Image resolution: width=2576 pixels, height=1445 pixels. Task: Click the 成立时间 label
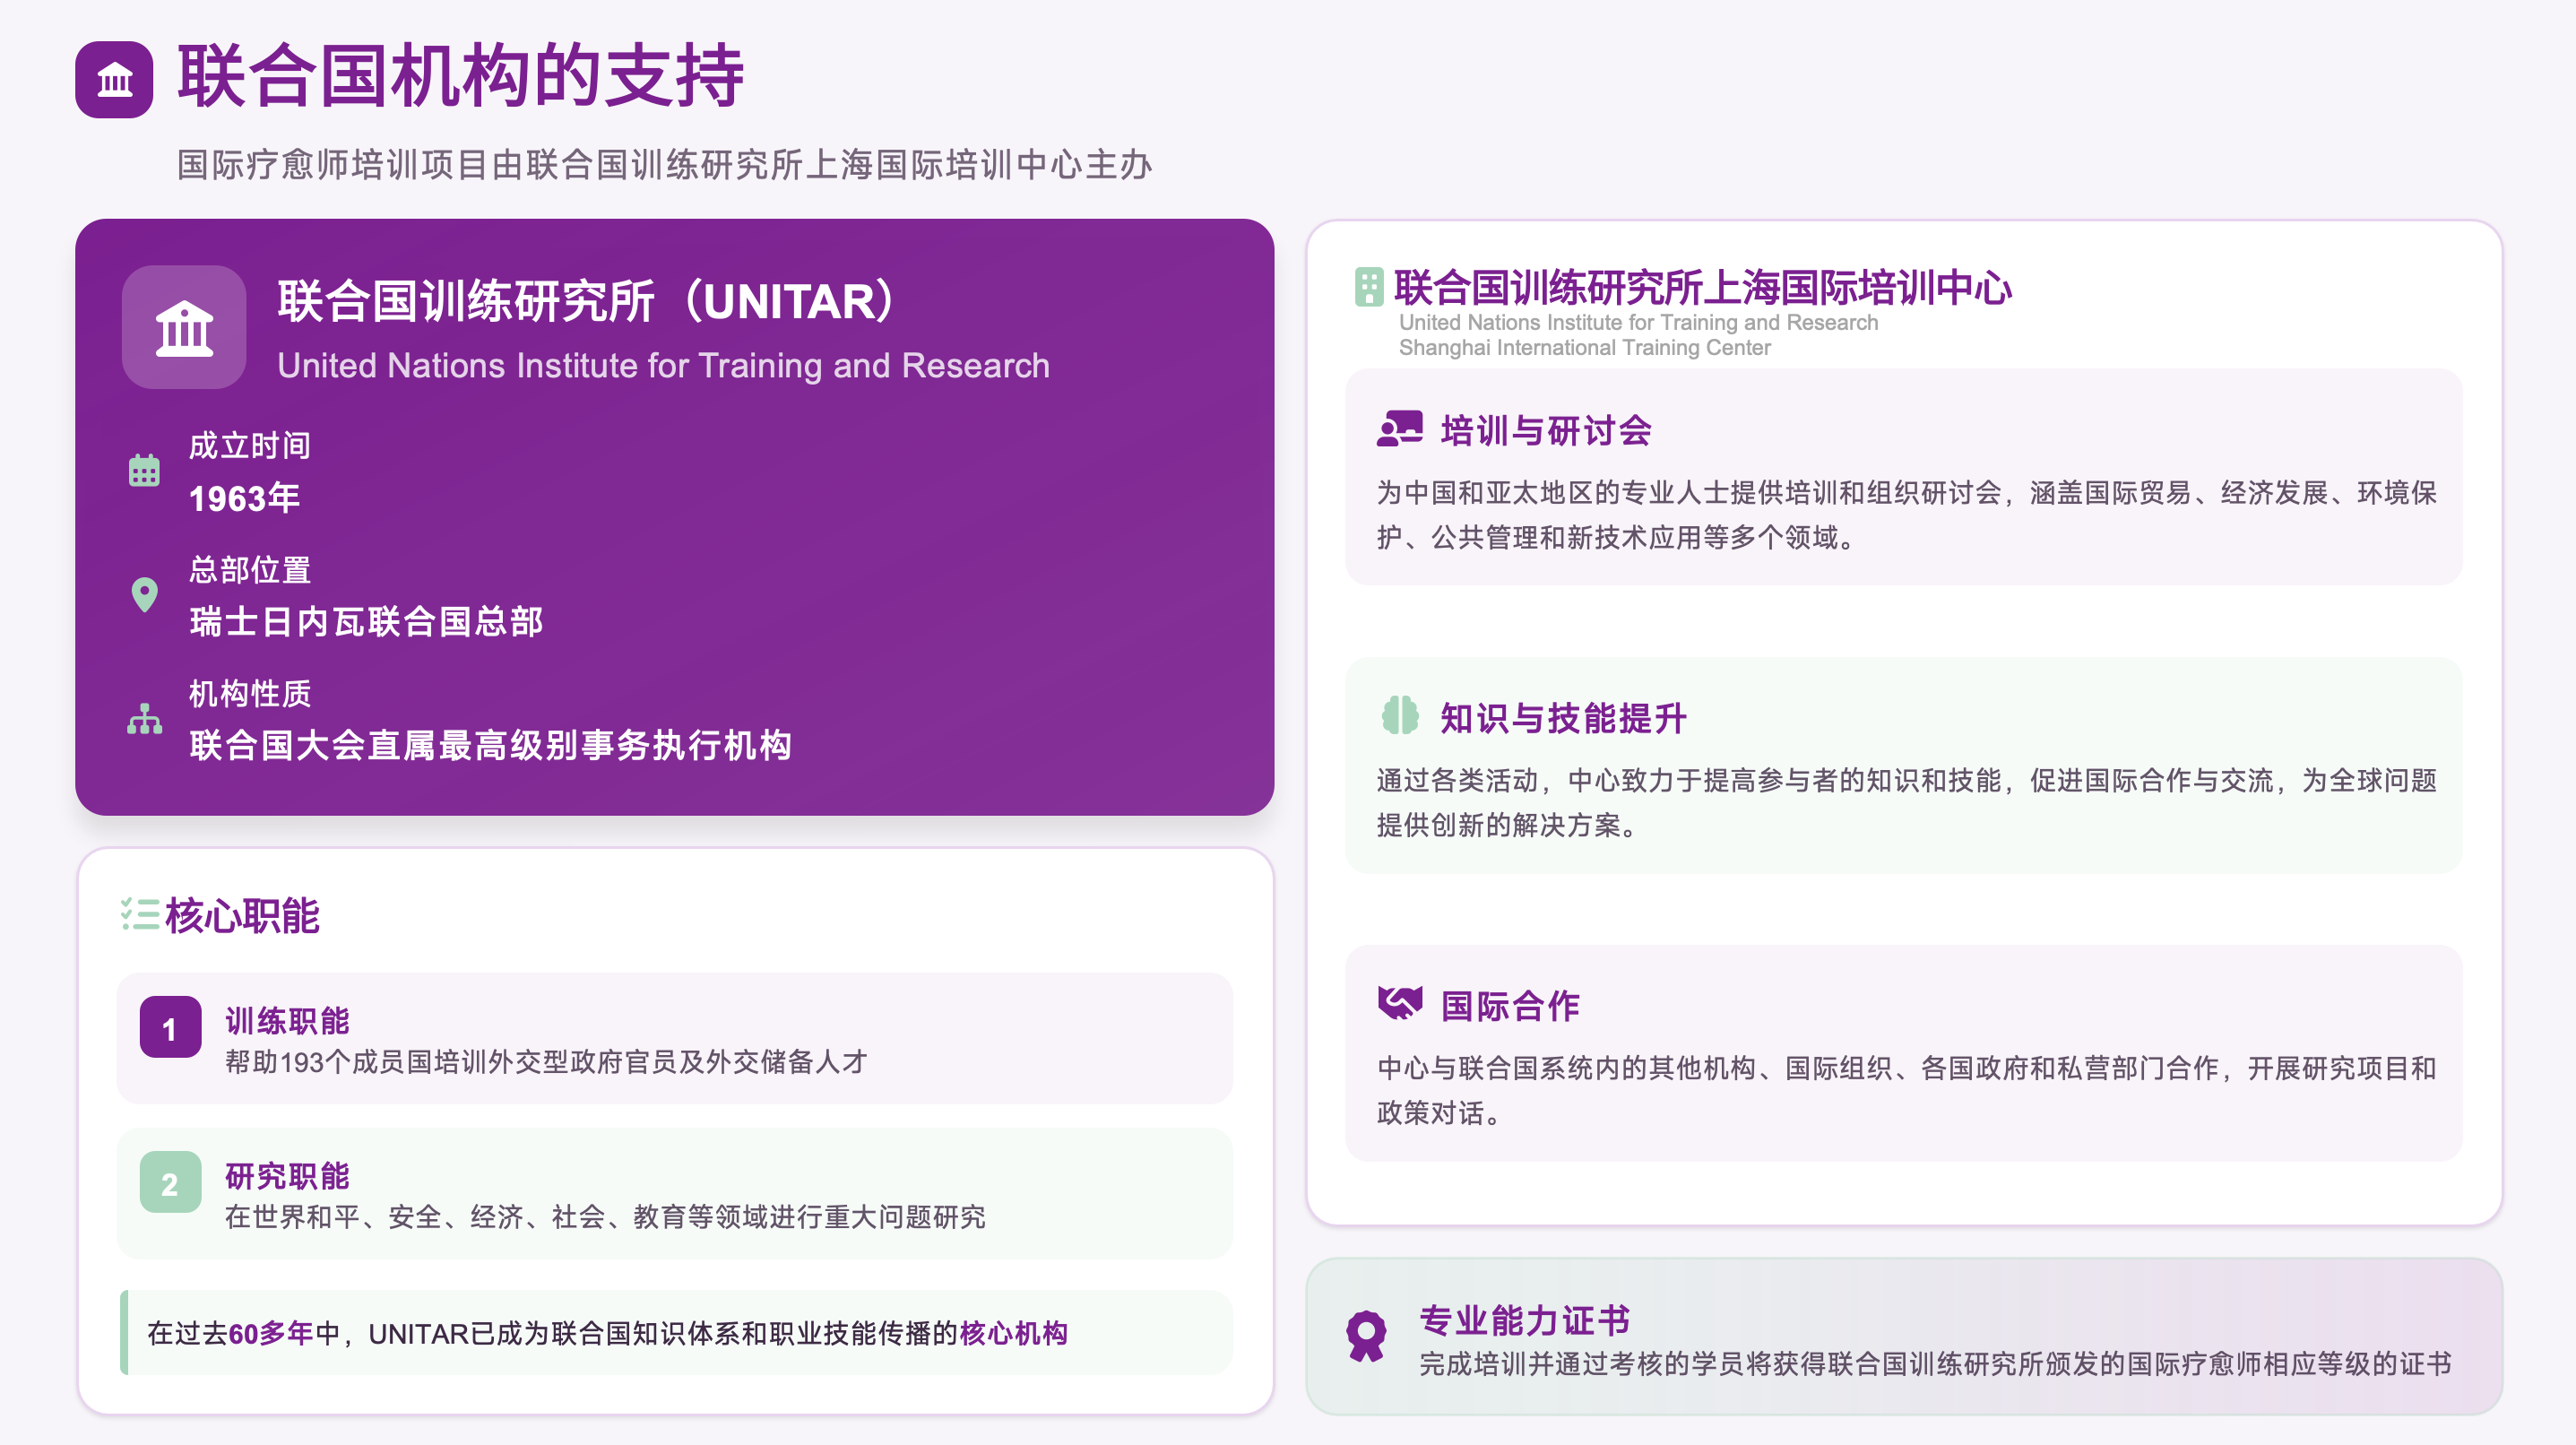coord(250,445)
